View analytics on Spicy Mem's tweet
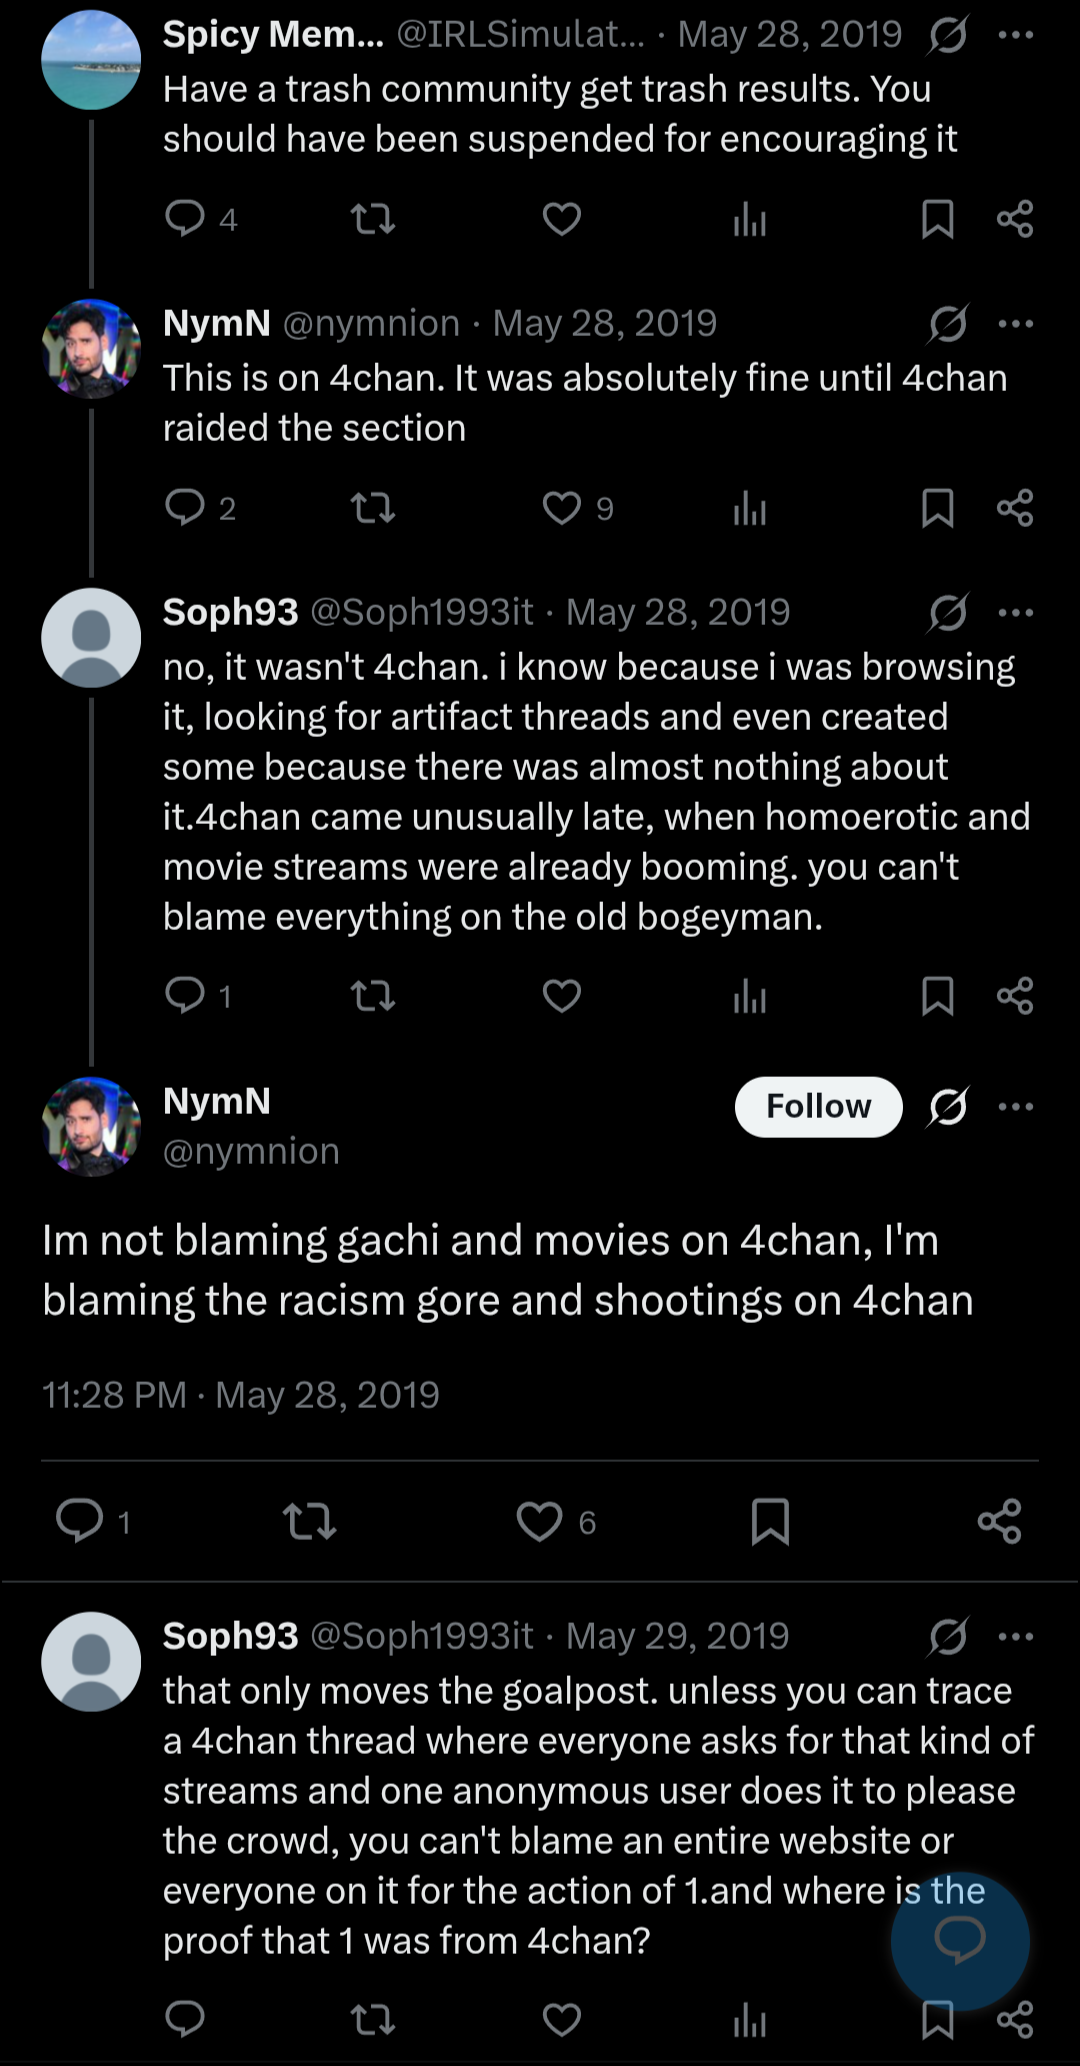1080x2066 pixels. pos(749,218)
